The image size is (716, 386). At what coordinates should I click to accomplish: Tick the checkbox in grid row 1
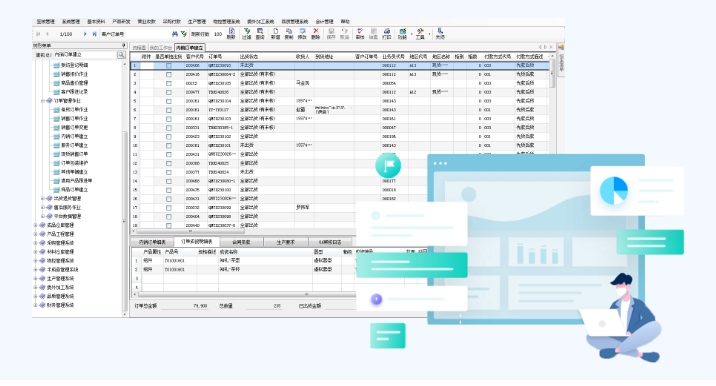coord(168,66)
